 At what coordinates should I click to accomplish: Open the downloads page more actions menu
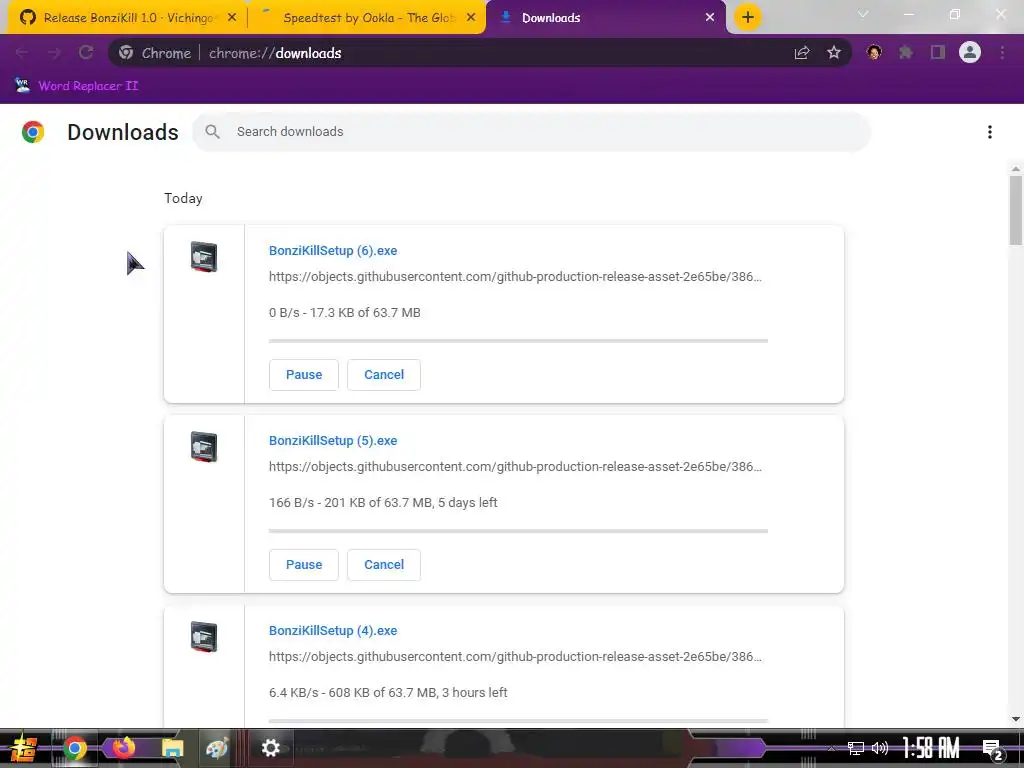990,132
